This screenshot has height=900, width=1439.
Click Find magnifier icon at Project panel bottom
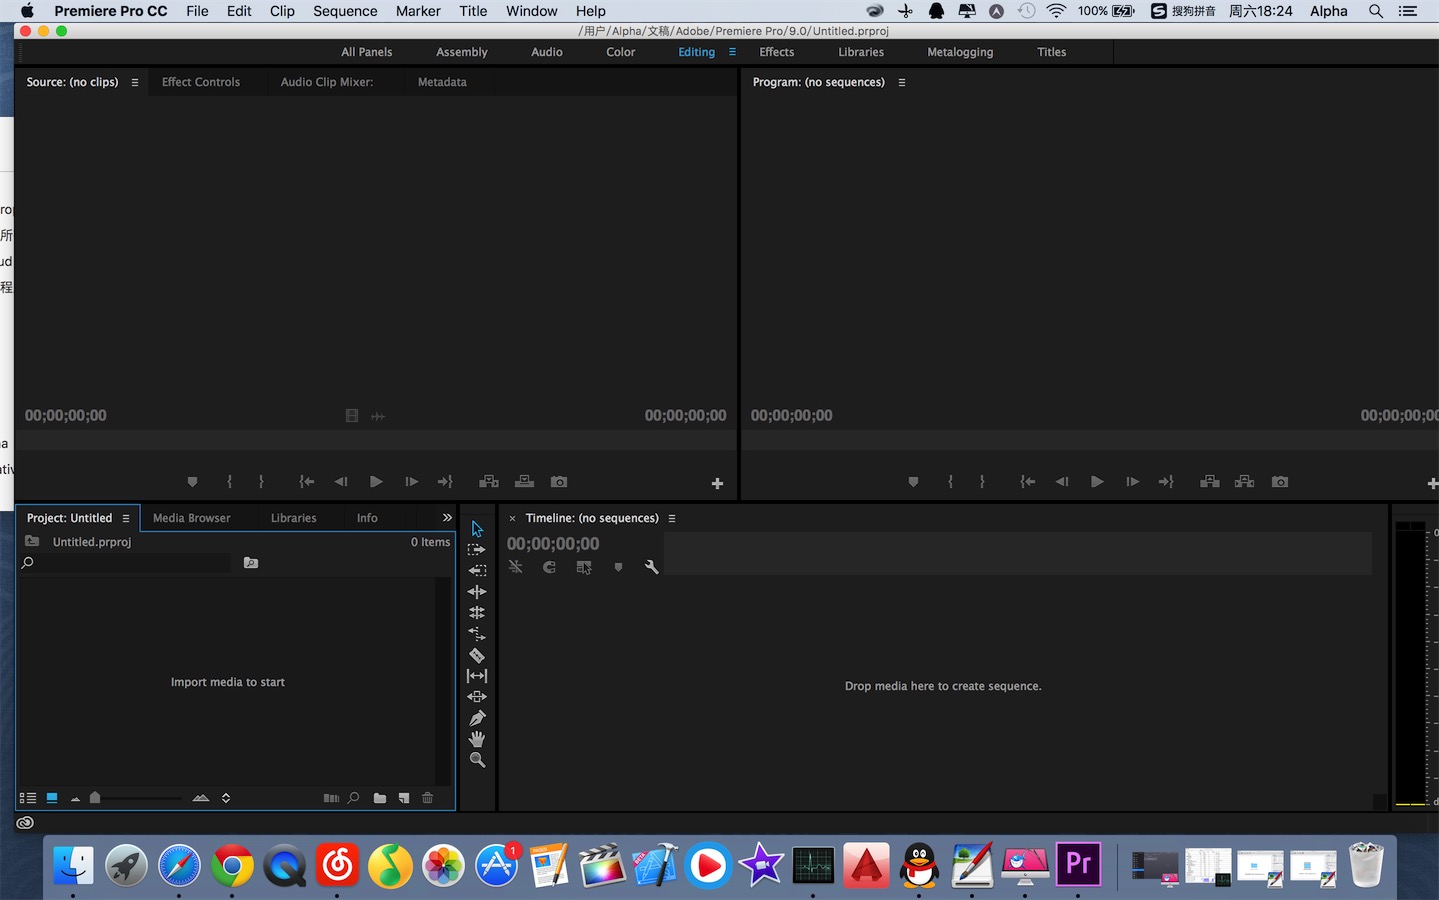(x=353, y=798)
